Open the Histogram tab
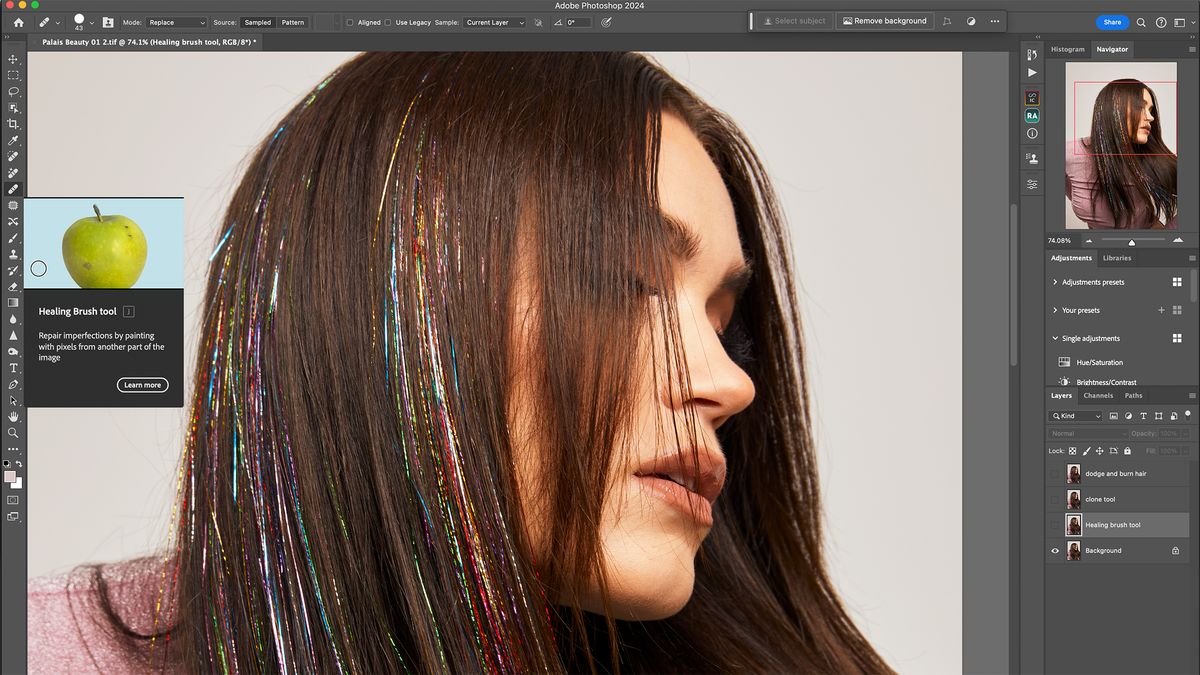 point(1067,48)
